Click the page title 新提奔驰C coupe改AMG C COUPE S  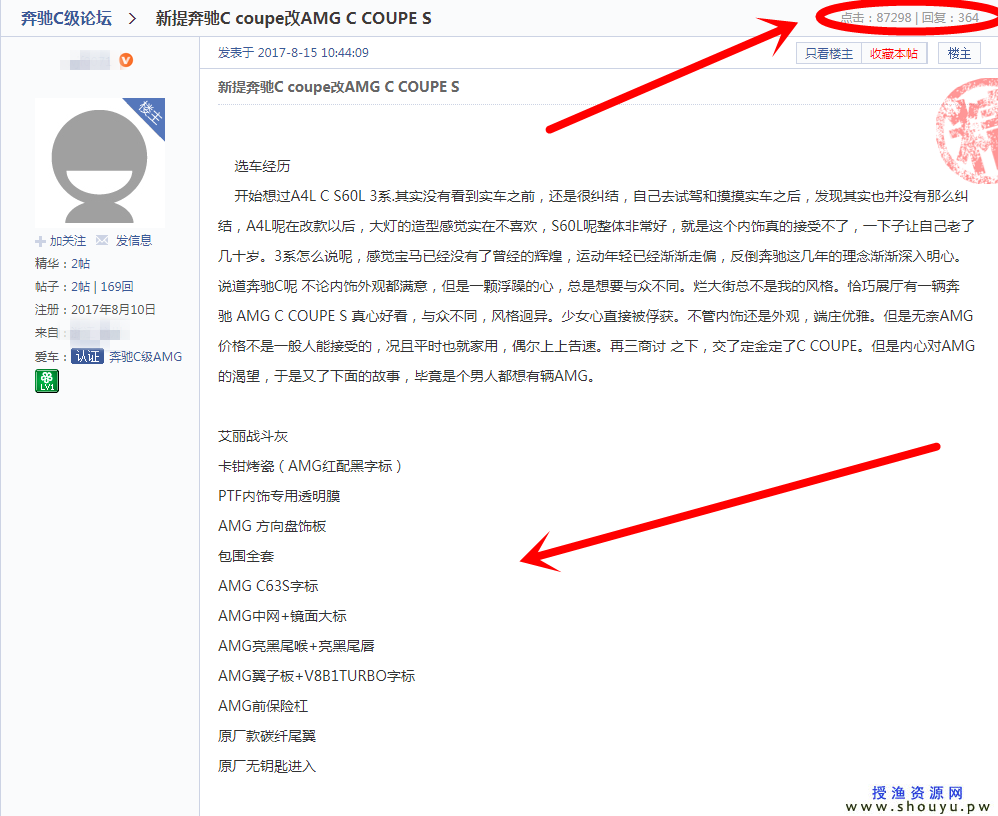(x=293, y=18)
